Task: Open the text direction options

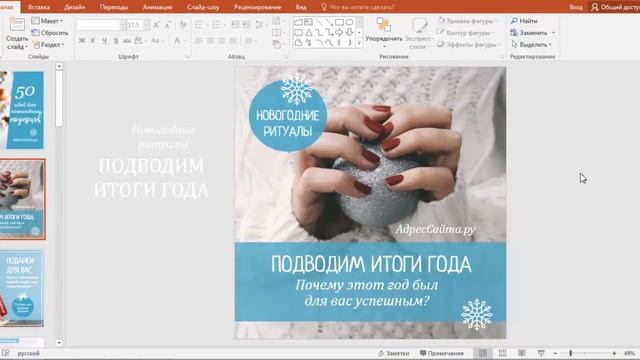Action: coord(278,20)
